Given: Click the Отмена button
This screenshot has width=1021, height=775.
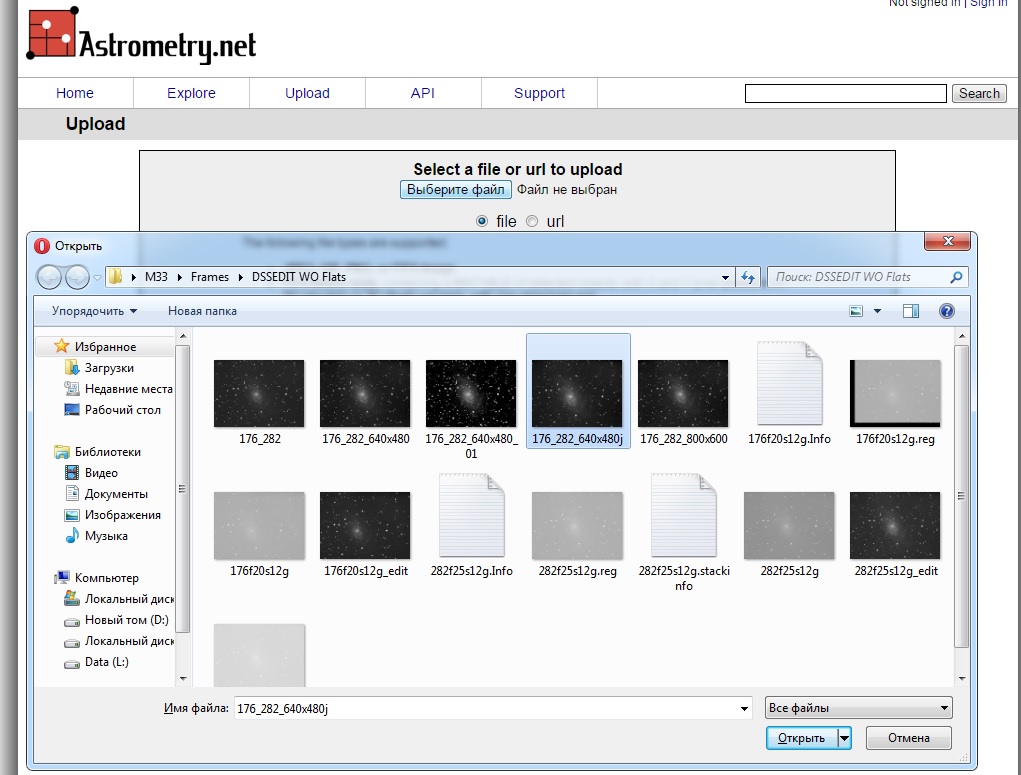Looking at the screenshot, I should pyautogui.click(x=907, y=738).
